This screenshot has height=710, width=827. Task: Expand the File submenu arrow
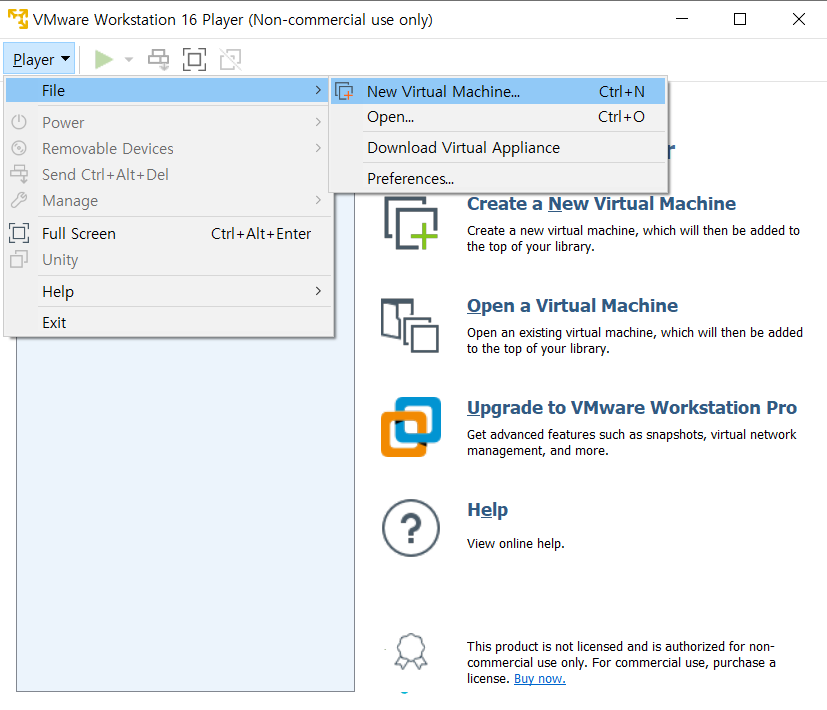[318, 90]
